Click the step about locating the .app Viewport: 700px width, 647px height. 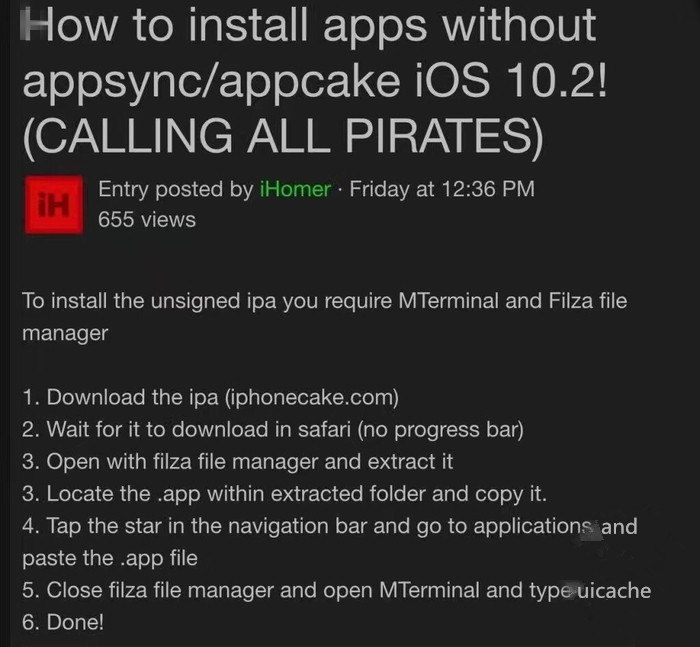coord(284,494)
